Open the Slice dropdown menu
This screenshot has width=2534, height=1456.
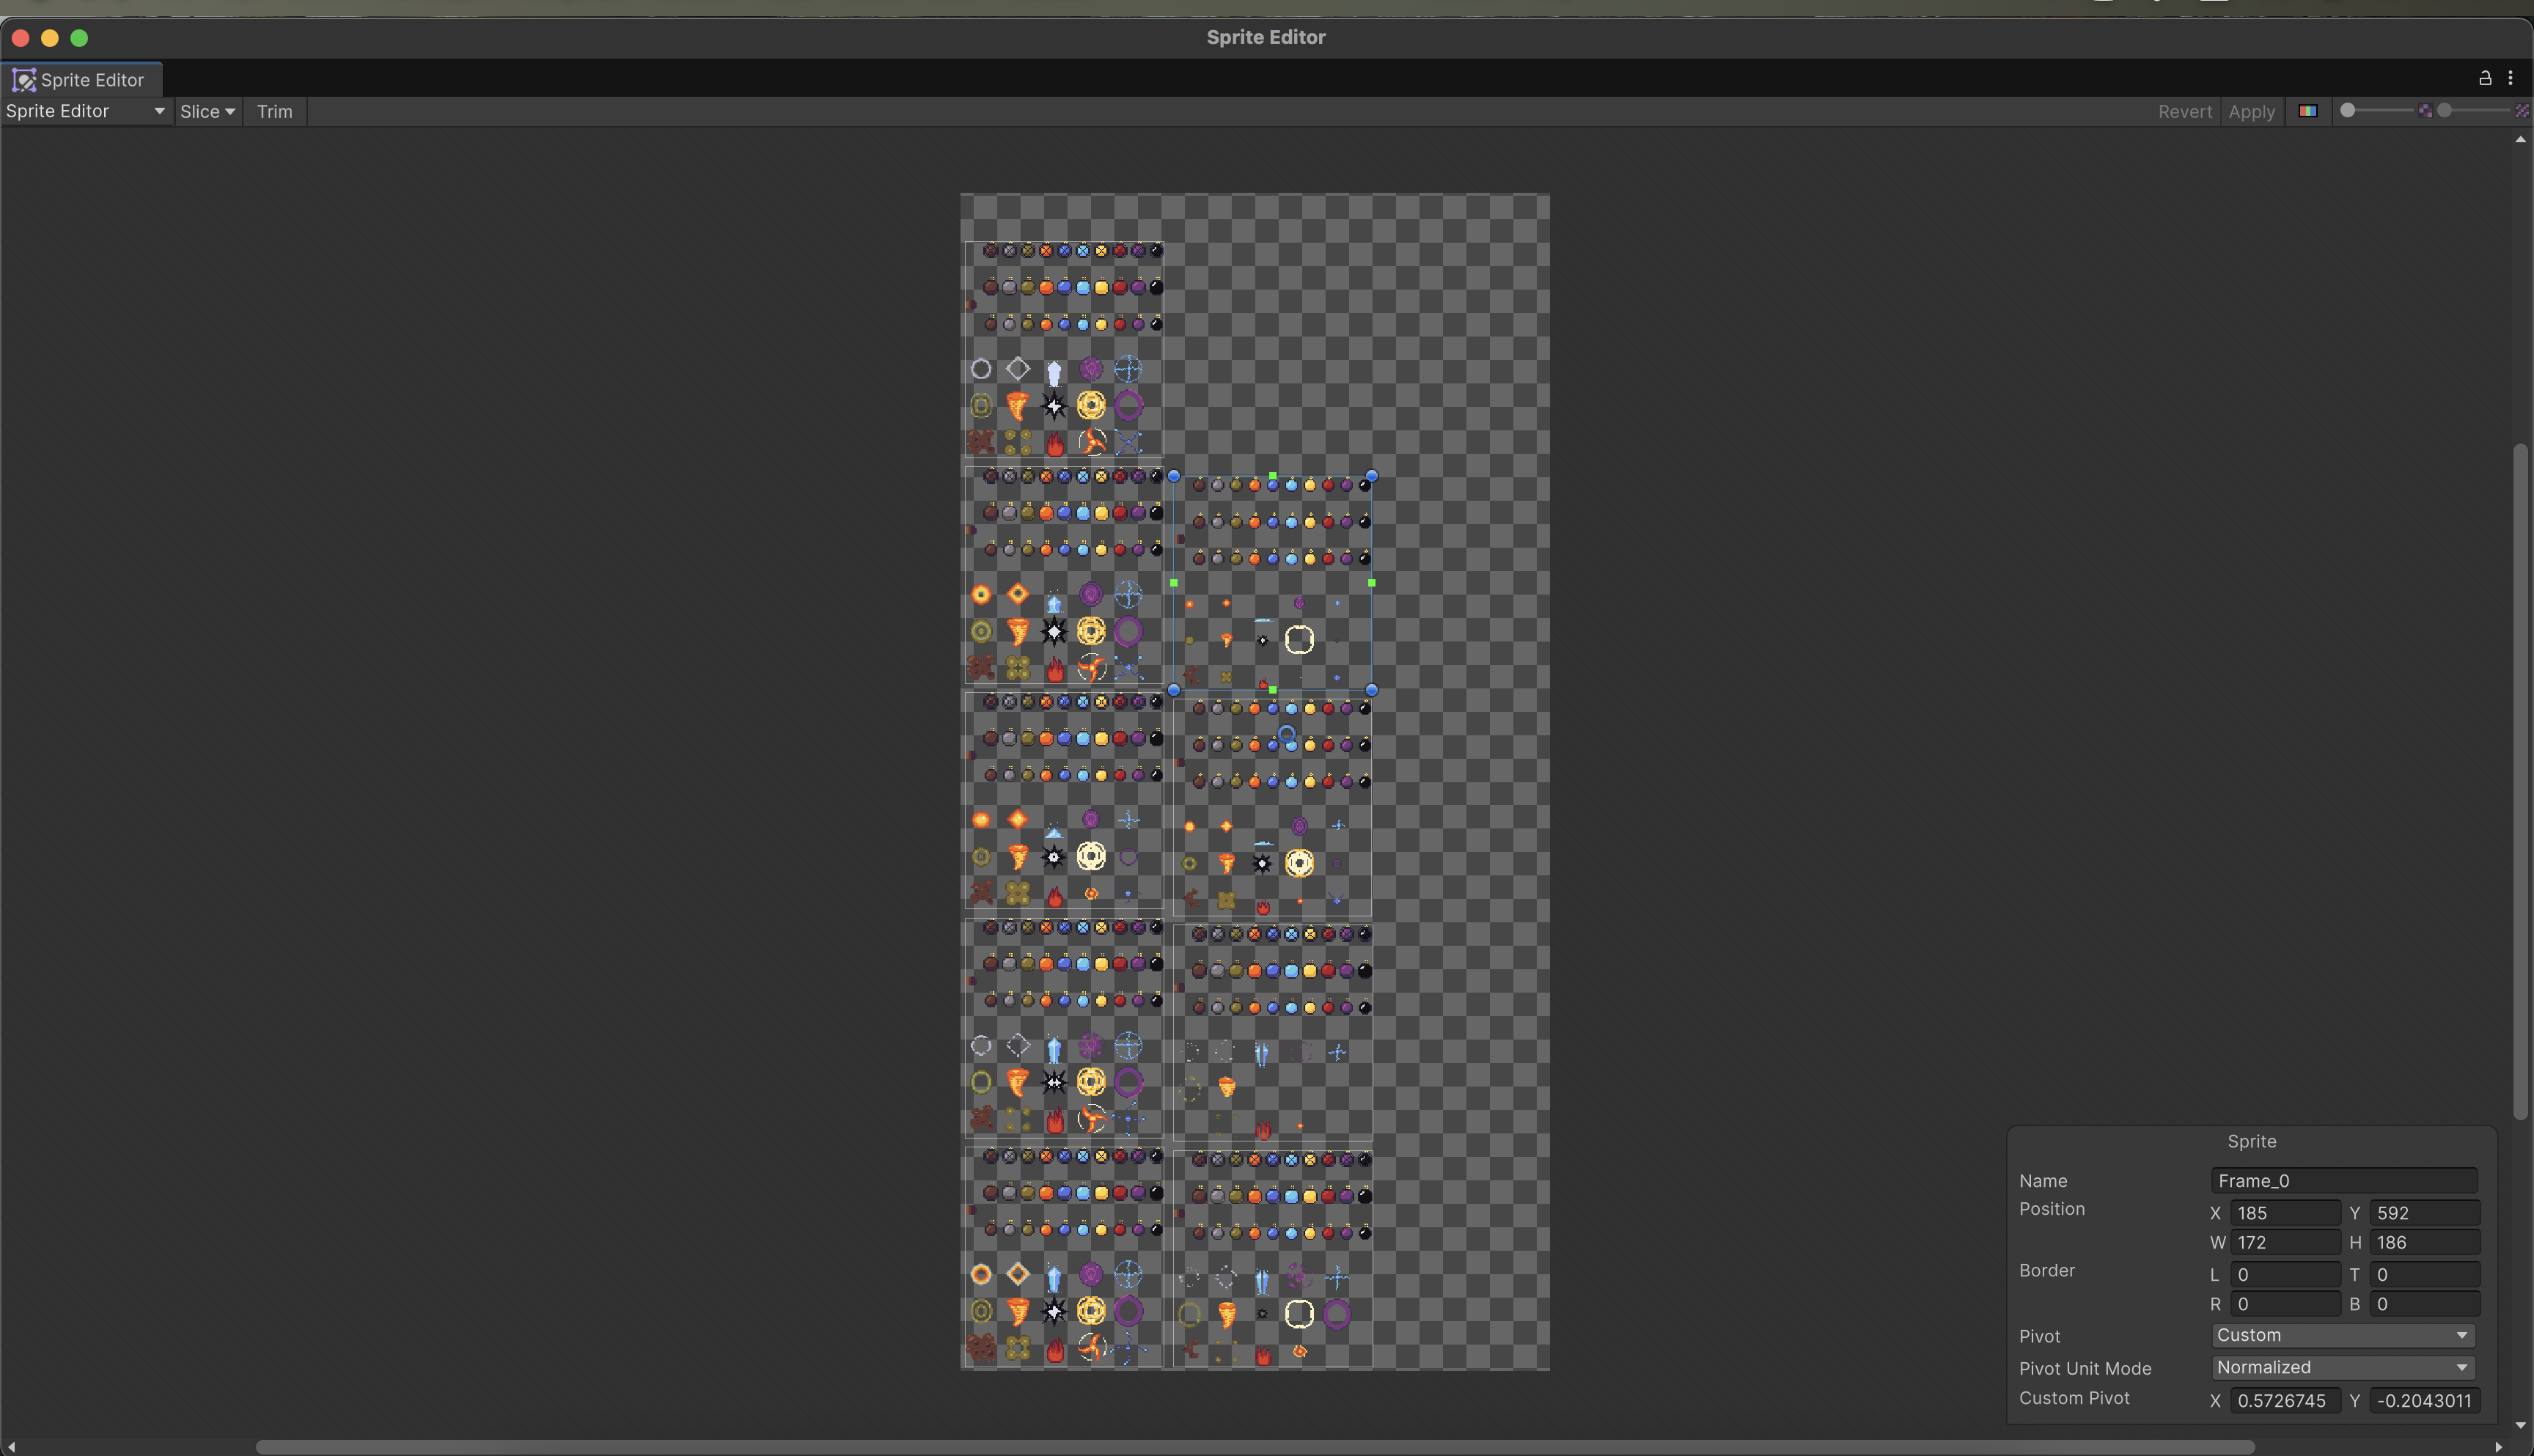tap(207, 111)
